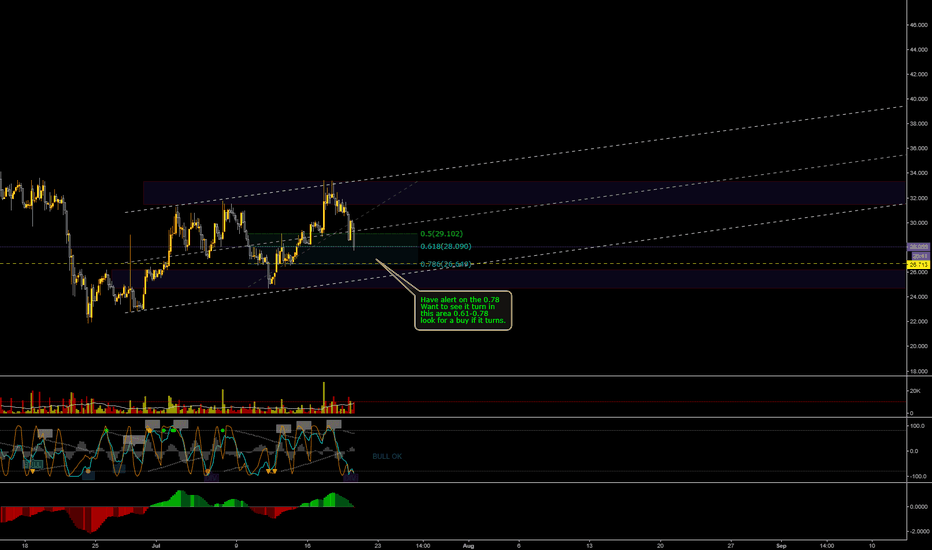Click the 23 date label on time axis
Image resolution: width=932 pixels, height=550 pixels.
pos(377,545)
